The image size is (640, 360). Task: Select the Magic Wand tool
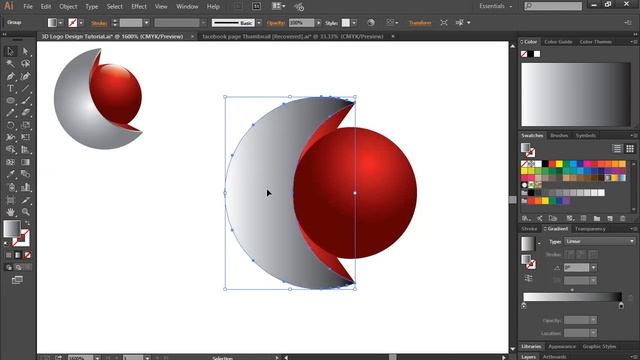click(10, 64)
